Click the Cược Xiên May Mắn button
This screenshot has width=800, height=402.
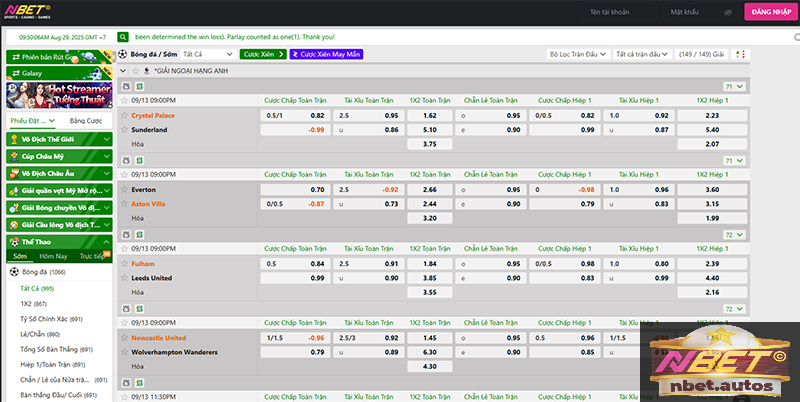326,53
